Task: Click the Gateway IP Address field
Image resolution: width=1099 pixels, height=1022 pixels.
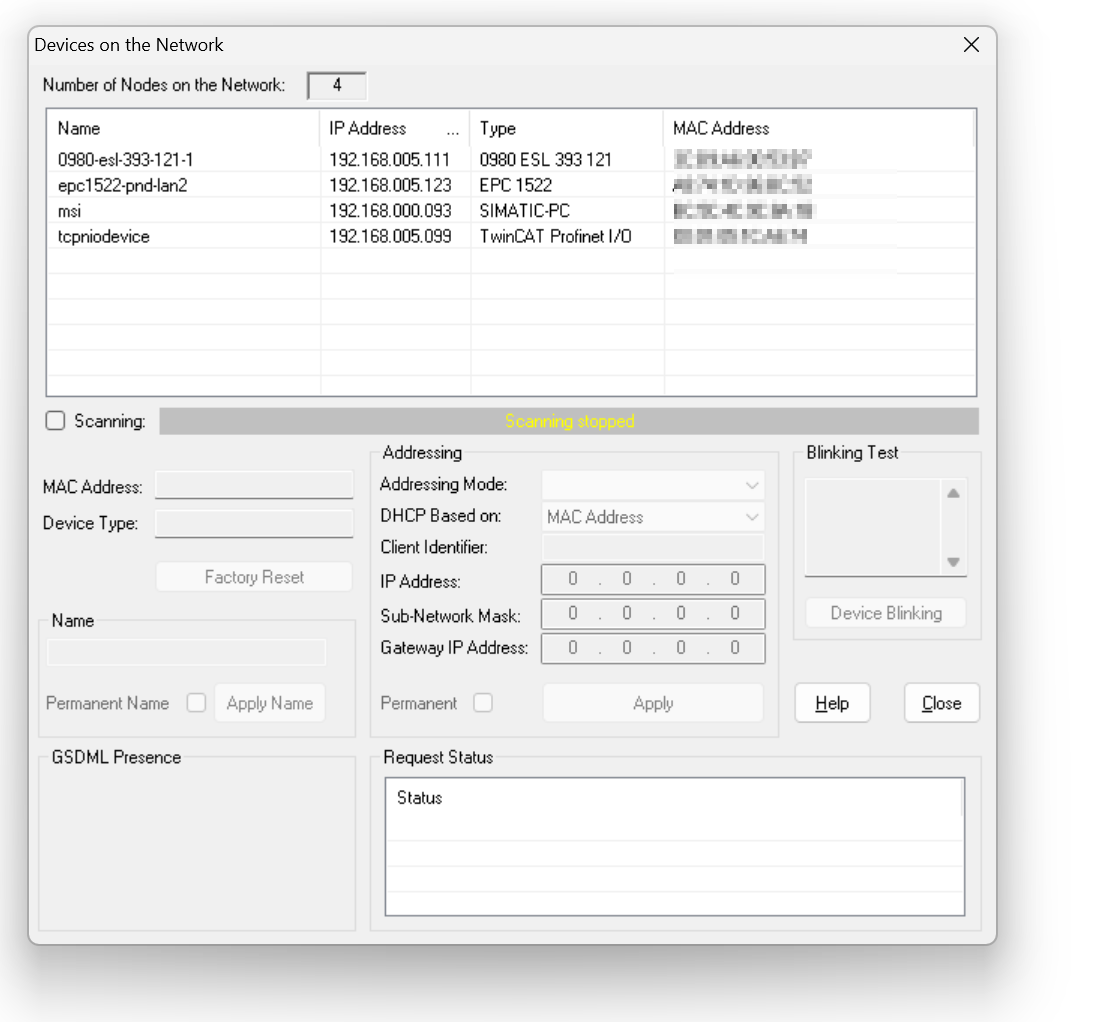Action: [653, 648]
